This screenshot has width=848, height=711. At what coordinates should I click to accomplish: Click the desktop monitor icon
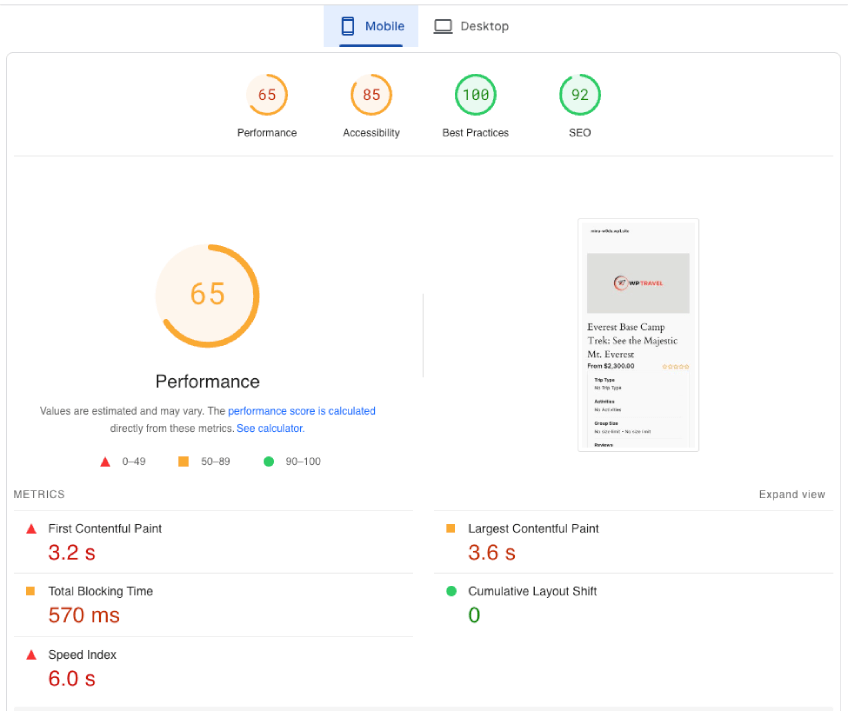pyautogui.click(x=443, y=26)
